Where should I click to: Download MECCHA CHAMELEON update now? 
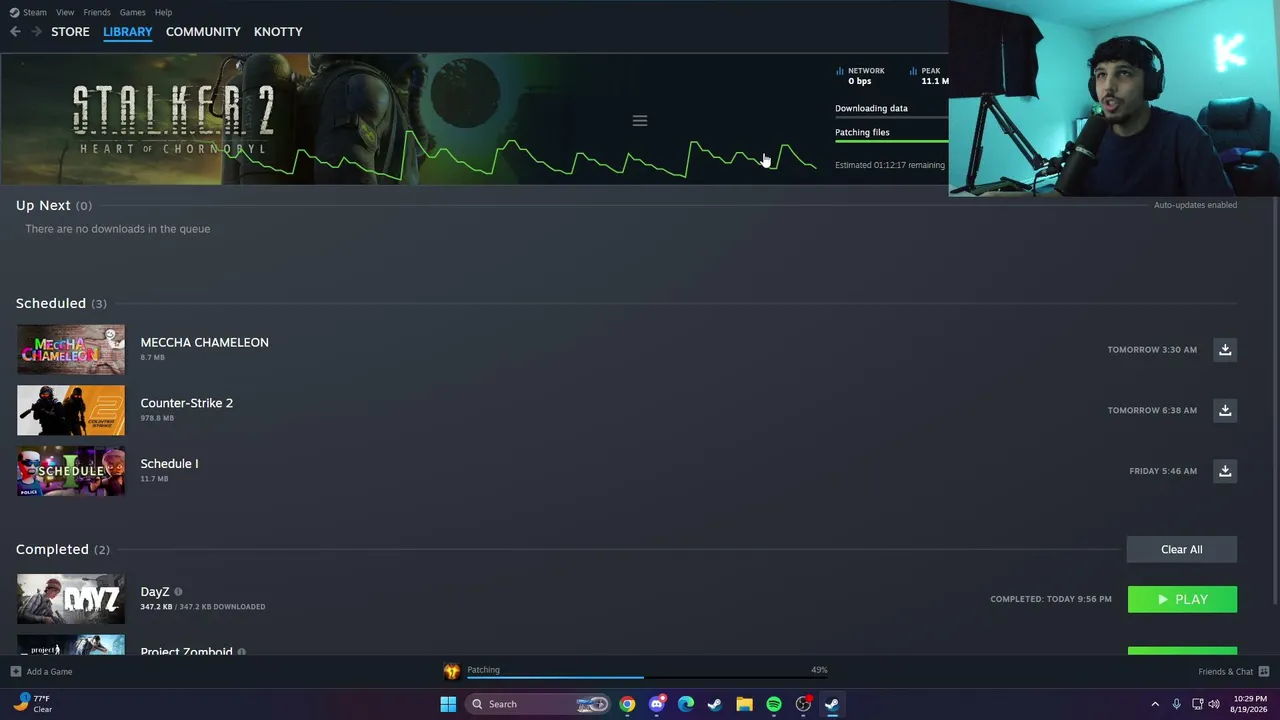click(1225, 350)
